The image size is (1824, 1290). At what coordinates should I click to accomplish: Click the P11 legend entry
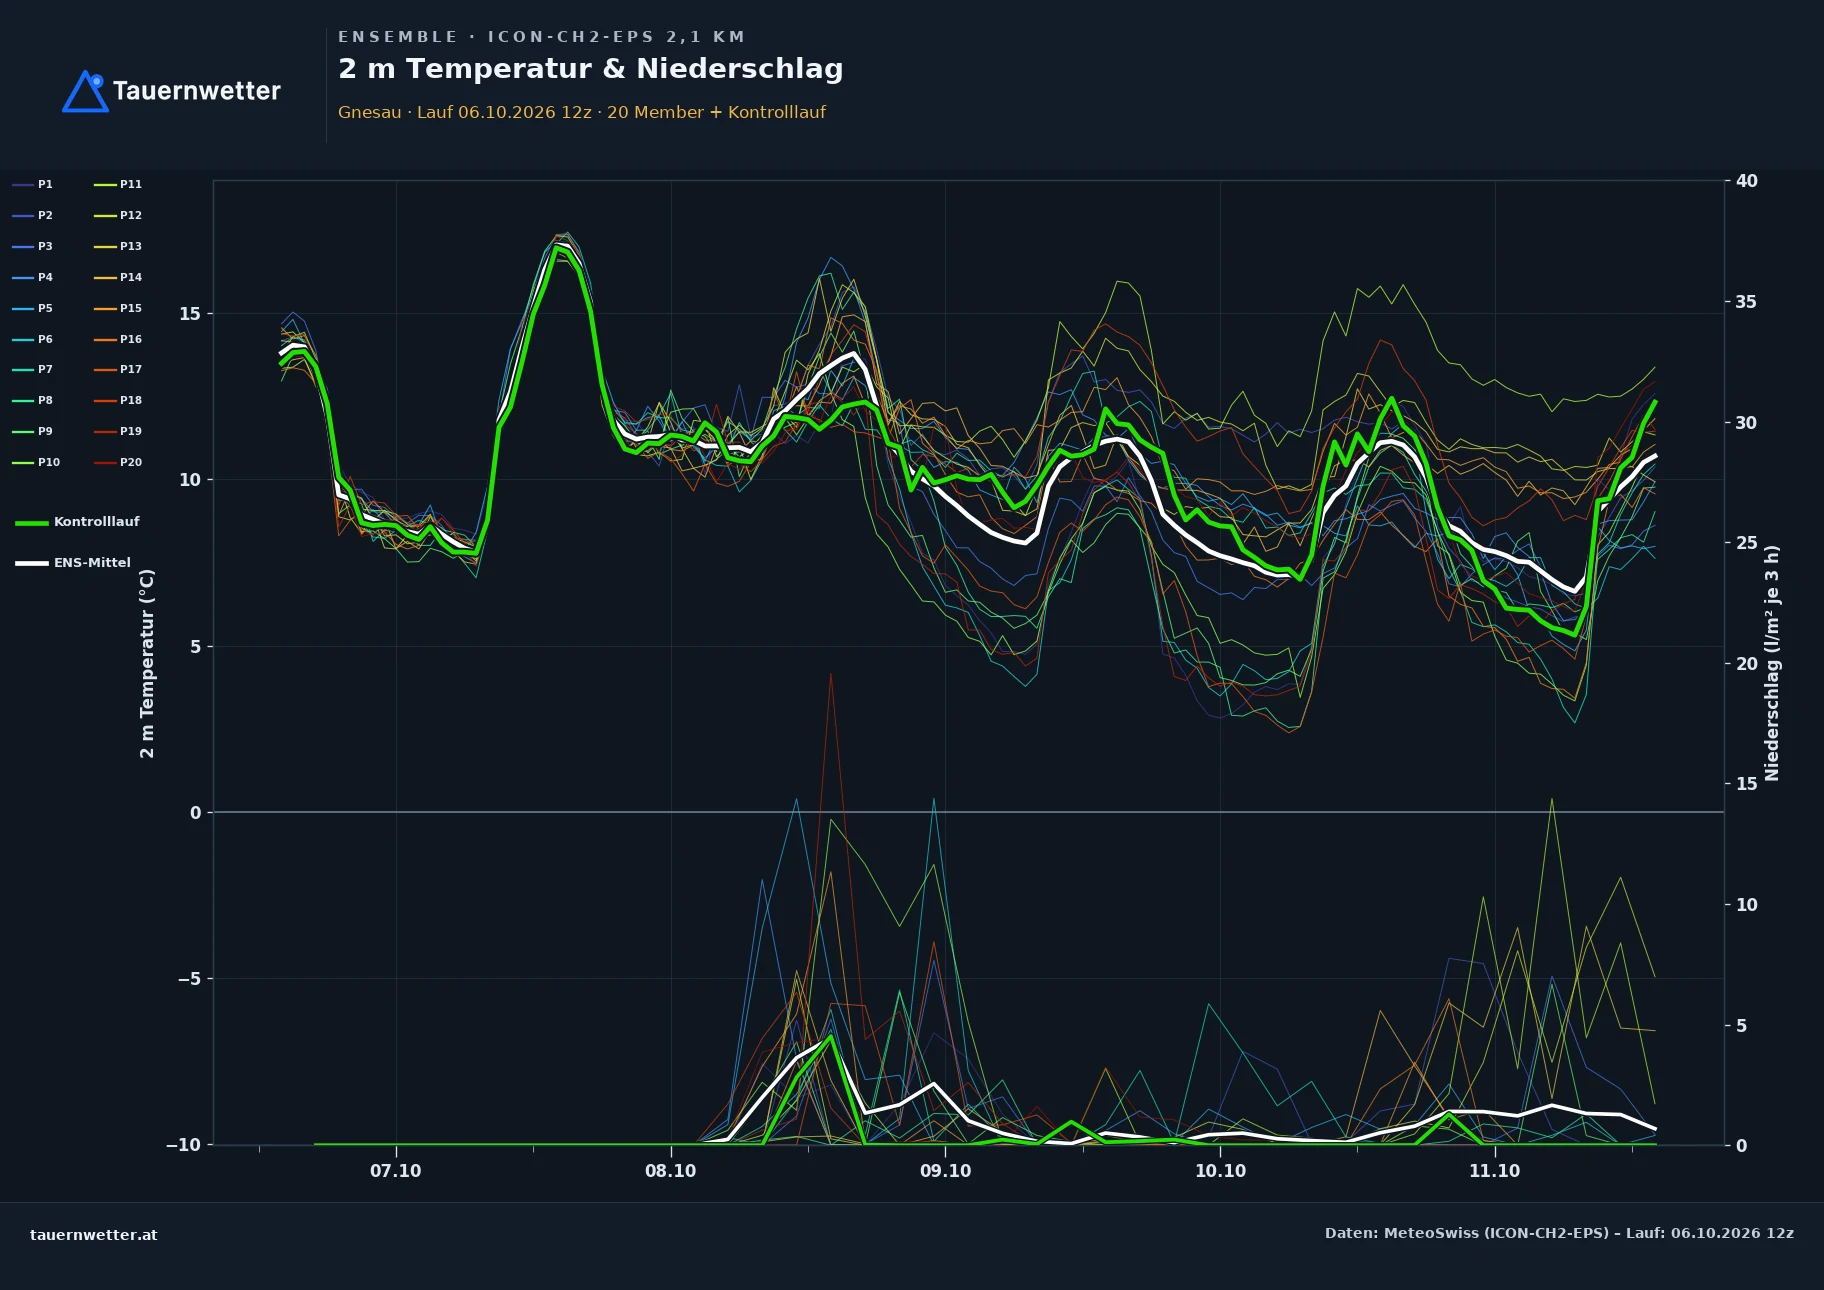tap(118, 184)
